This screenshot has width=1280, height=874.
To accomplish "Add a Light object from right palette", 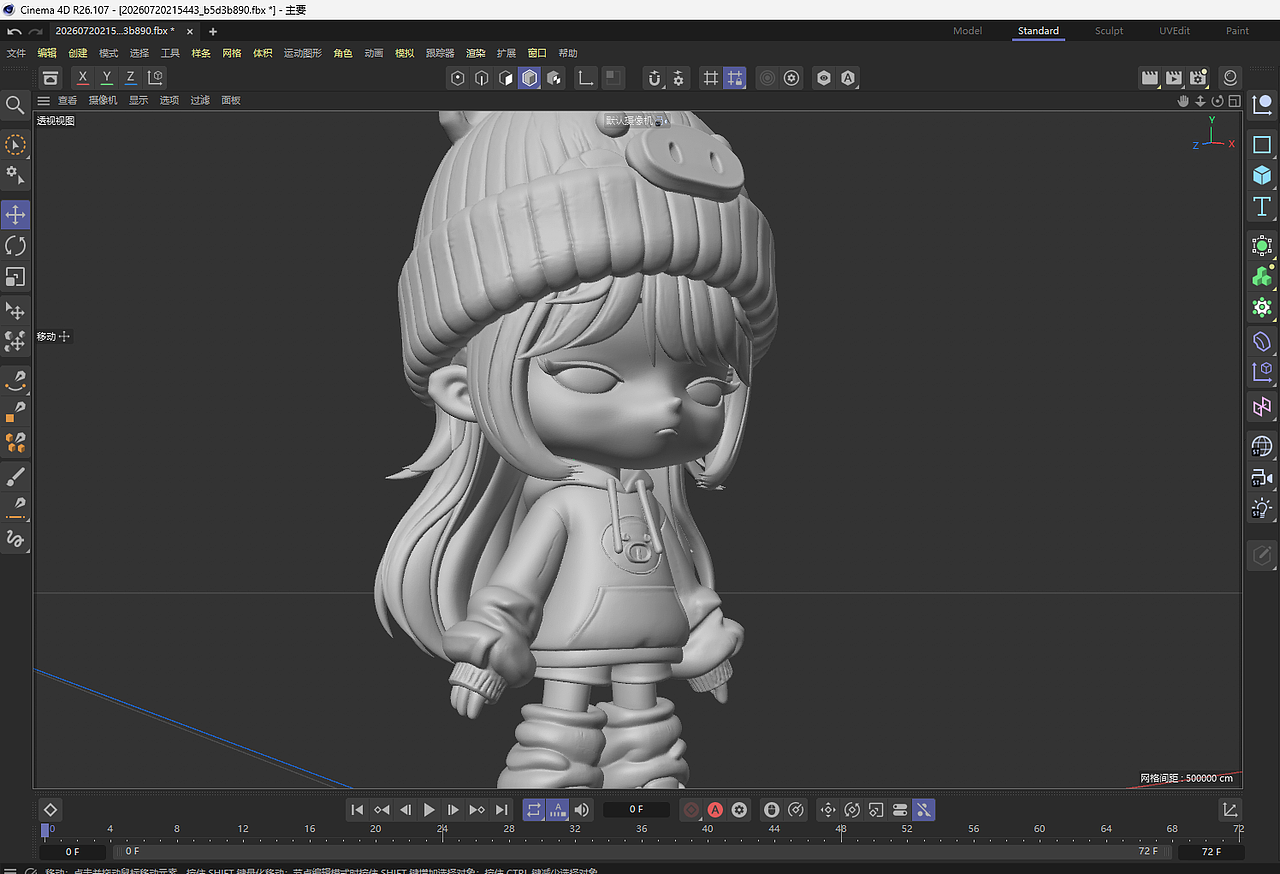I will [x=1262, y=509].
